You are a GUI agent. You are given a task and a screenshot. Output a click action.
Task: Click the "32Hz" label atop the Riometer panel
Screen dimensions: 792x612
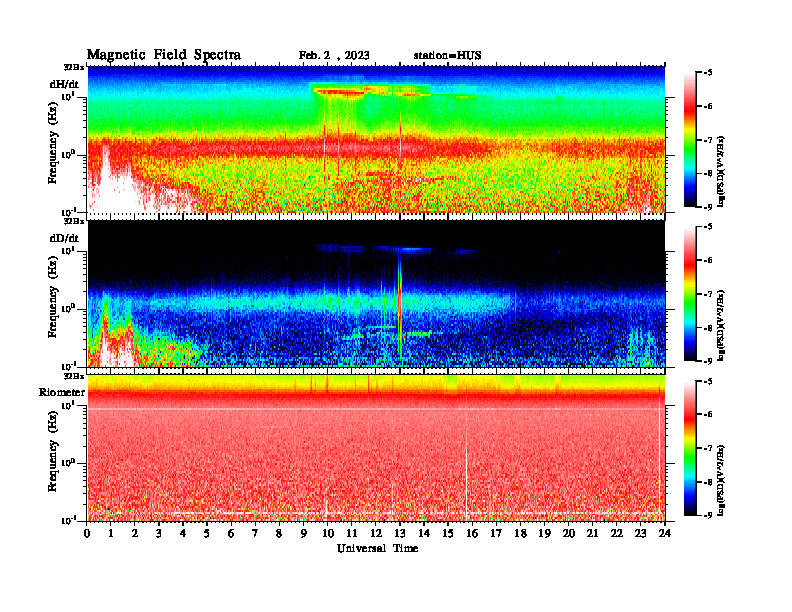74,376
